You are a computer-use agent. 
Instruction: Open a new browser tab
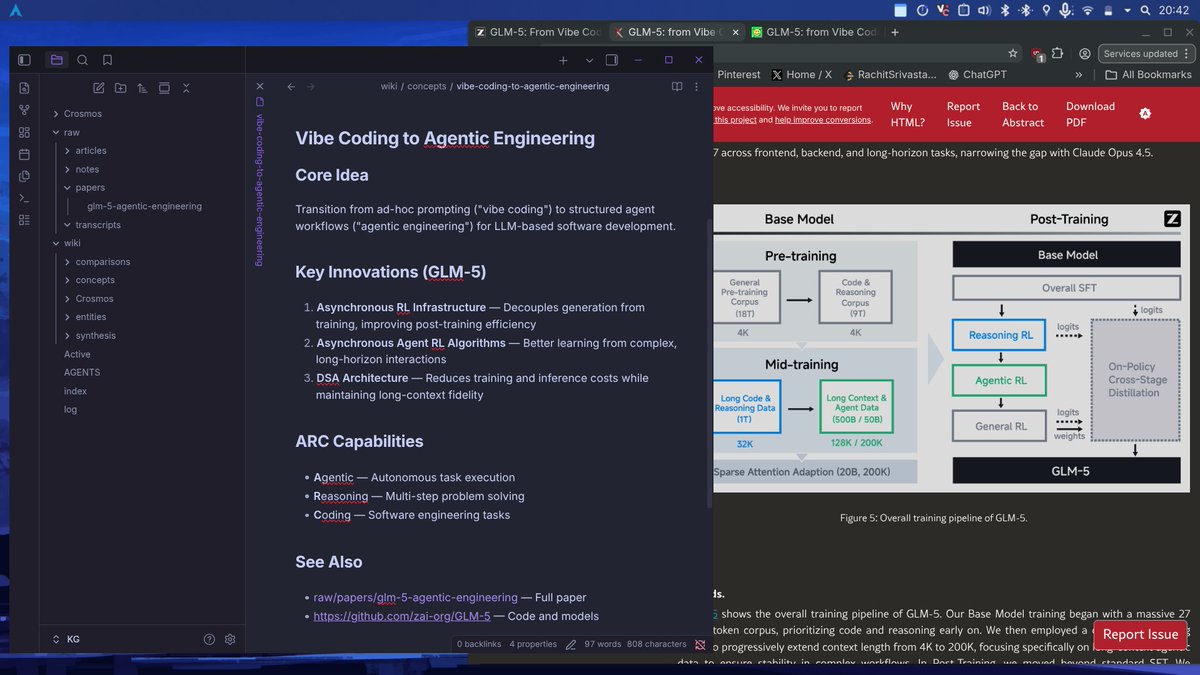coord(895,32)
